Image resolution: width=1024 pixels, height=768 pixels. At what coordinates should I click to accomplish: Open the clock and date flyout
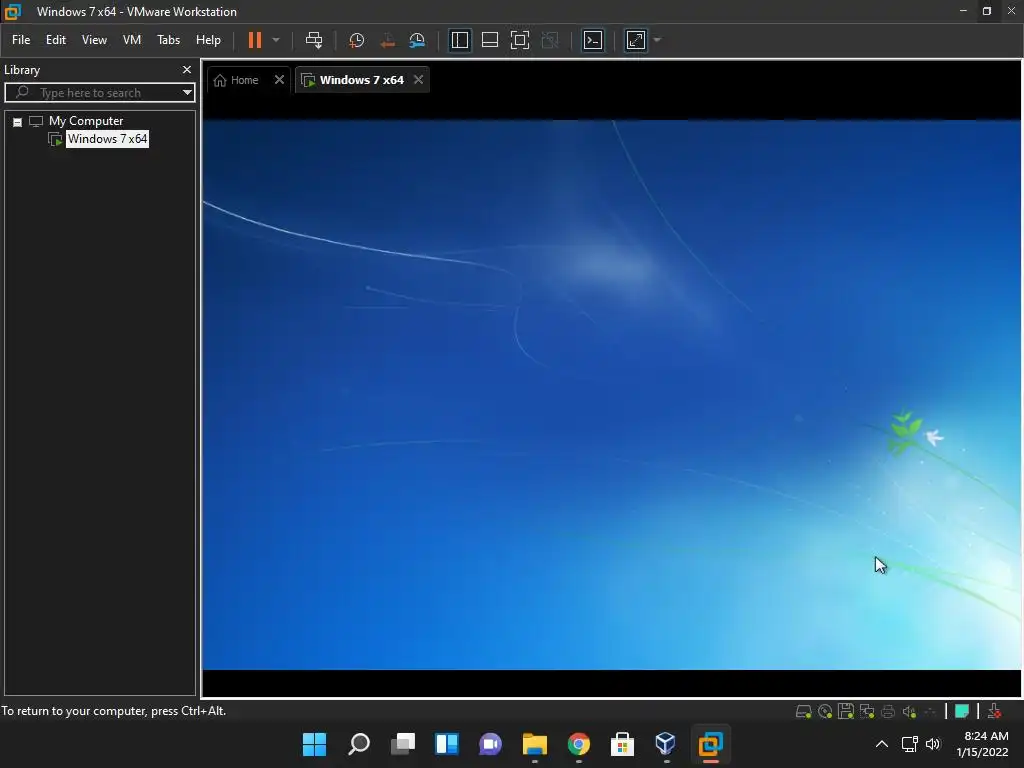coord(983,744)
